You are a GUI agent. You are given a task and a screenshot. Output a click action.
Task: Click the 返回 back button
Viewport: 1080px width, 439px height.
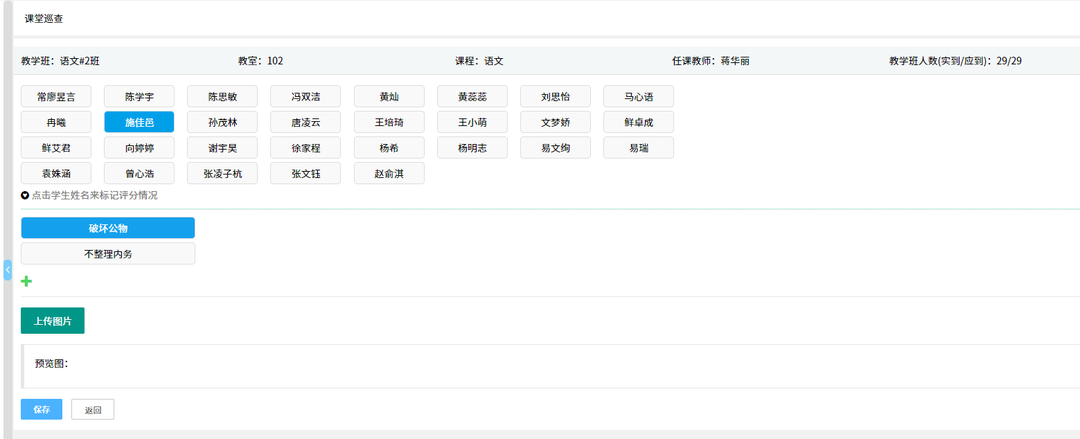point(93,410)
